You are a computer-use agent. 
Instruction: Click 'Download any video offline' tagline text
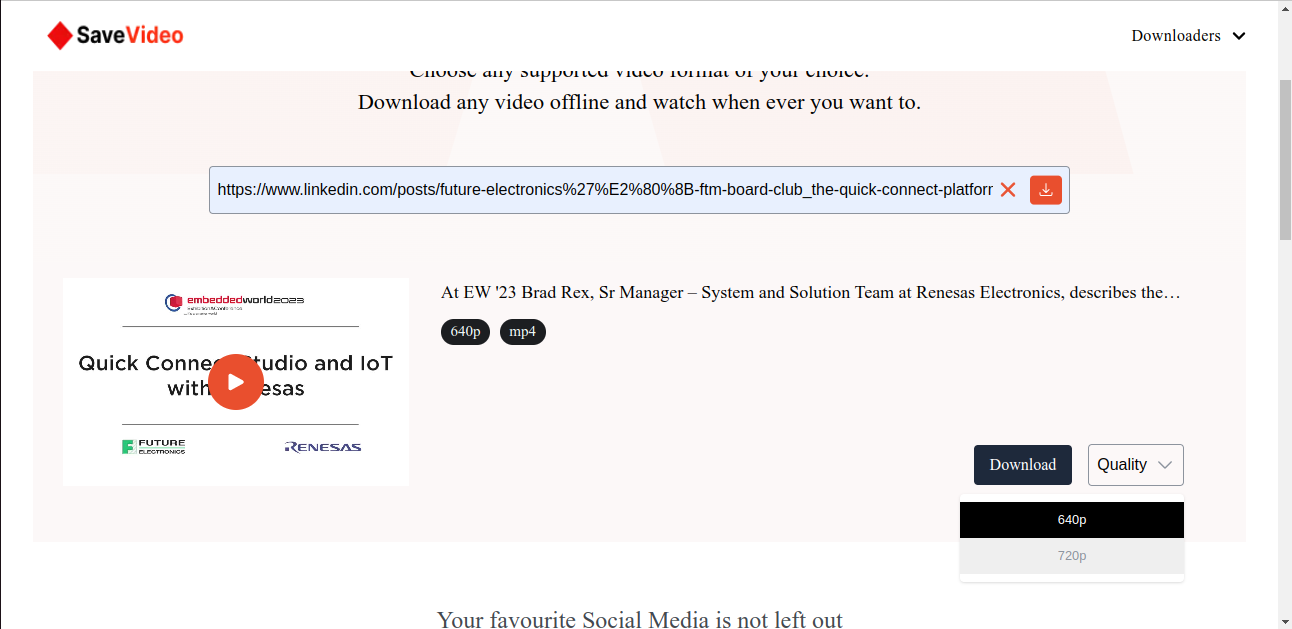640,102
